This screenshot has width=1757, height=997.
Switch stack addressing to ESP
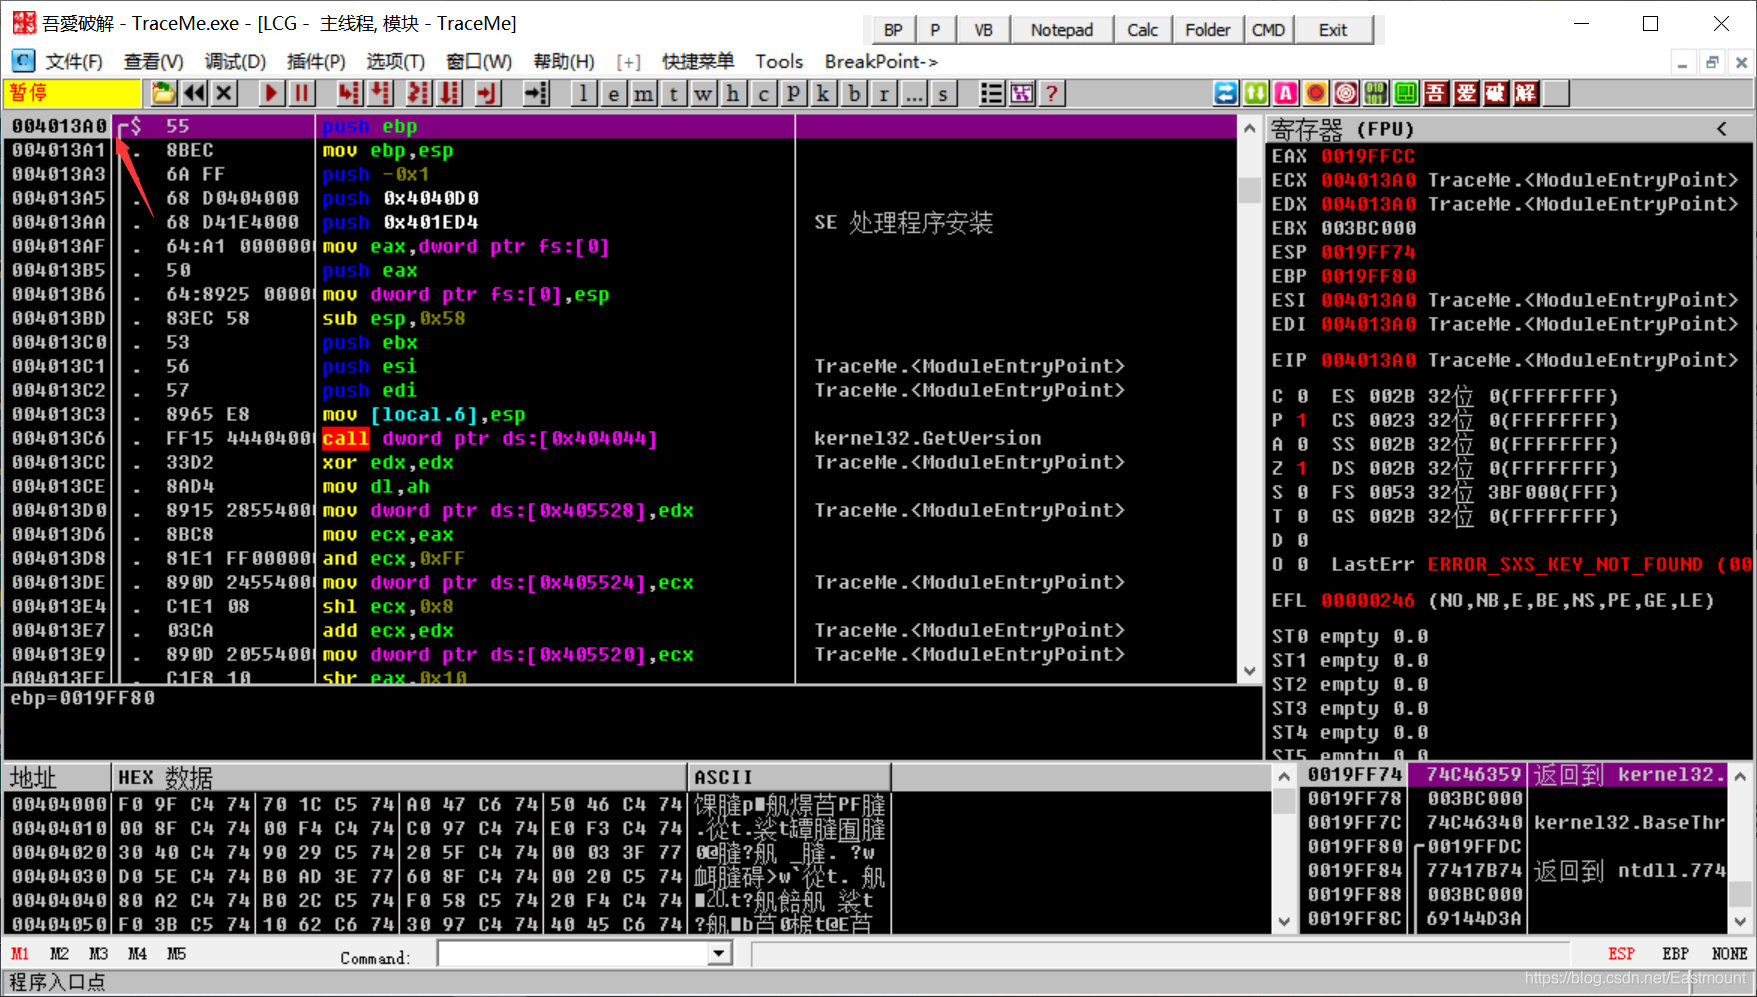pyautogui.click(x=1621, y=954)
